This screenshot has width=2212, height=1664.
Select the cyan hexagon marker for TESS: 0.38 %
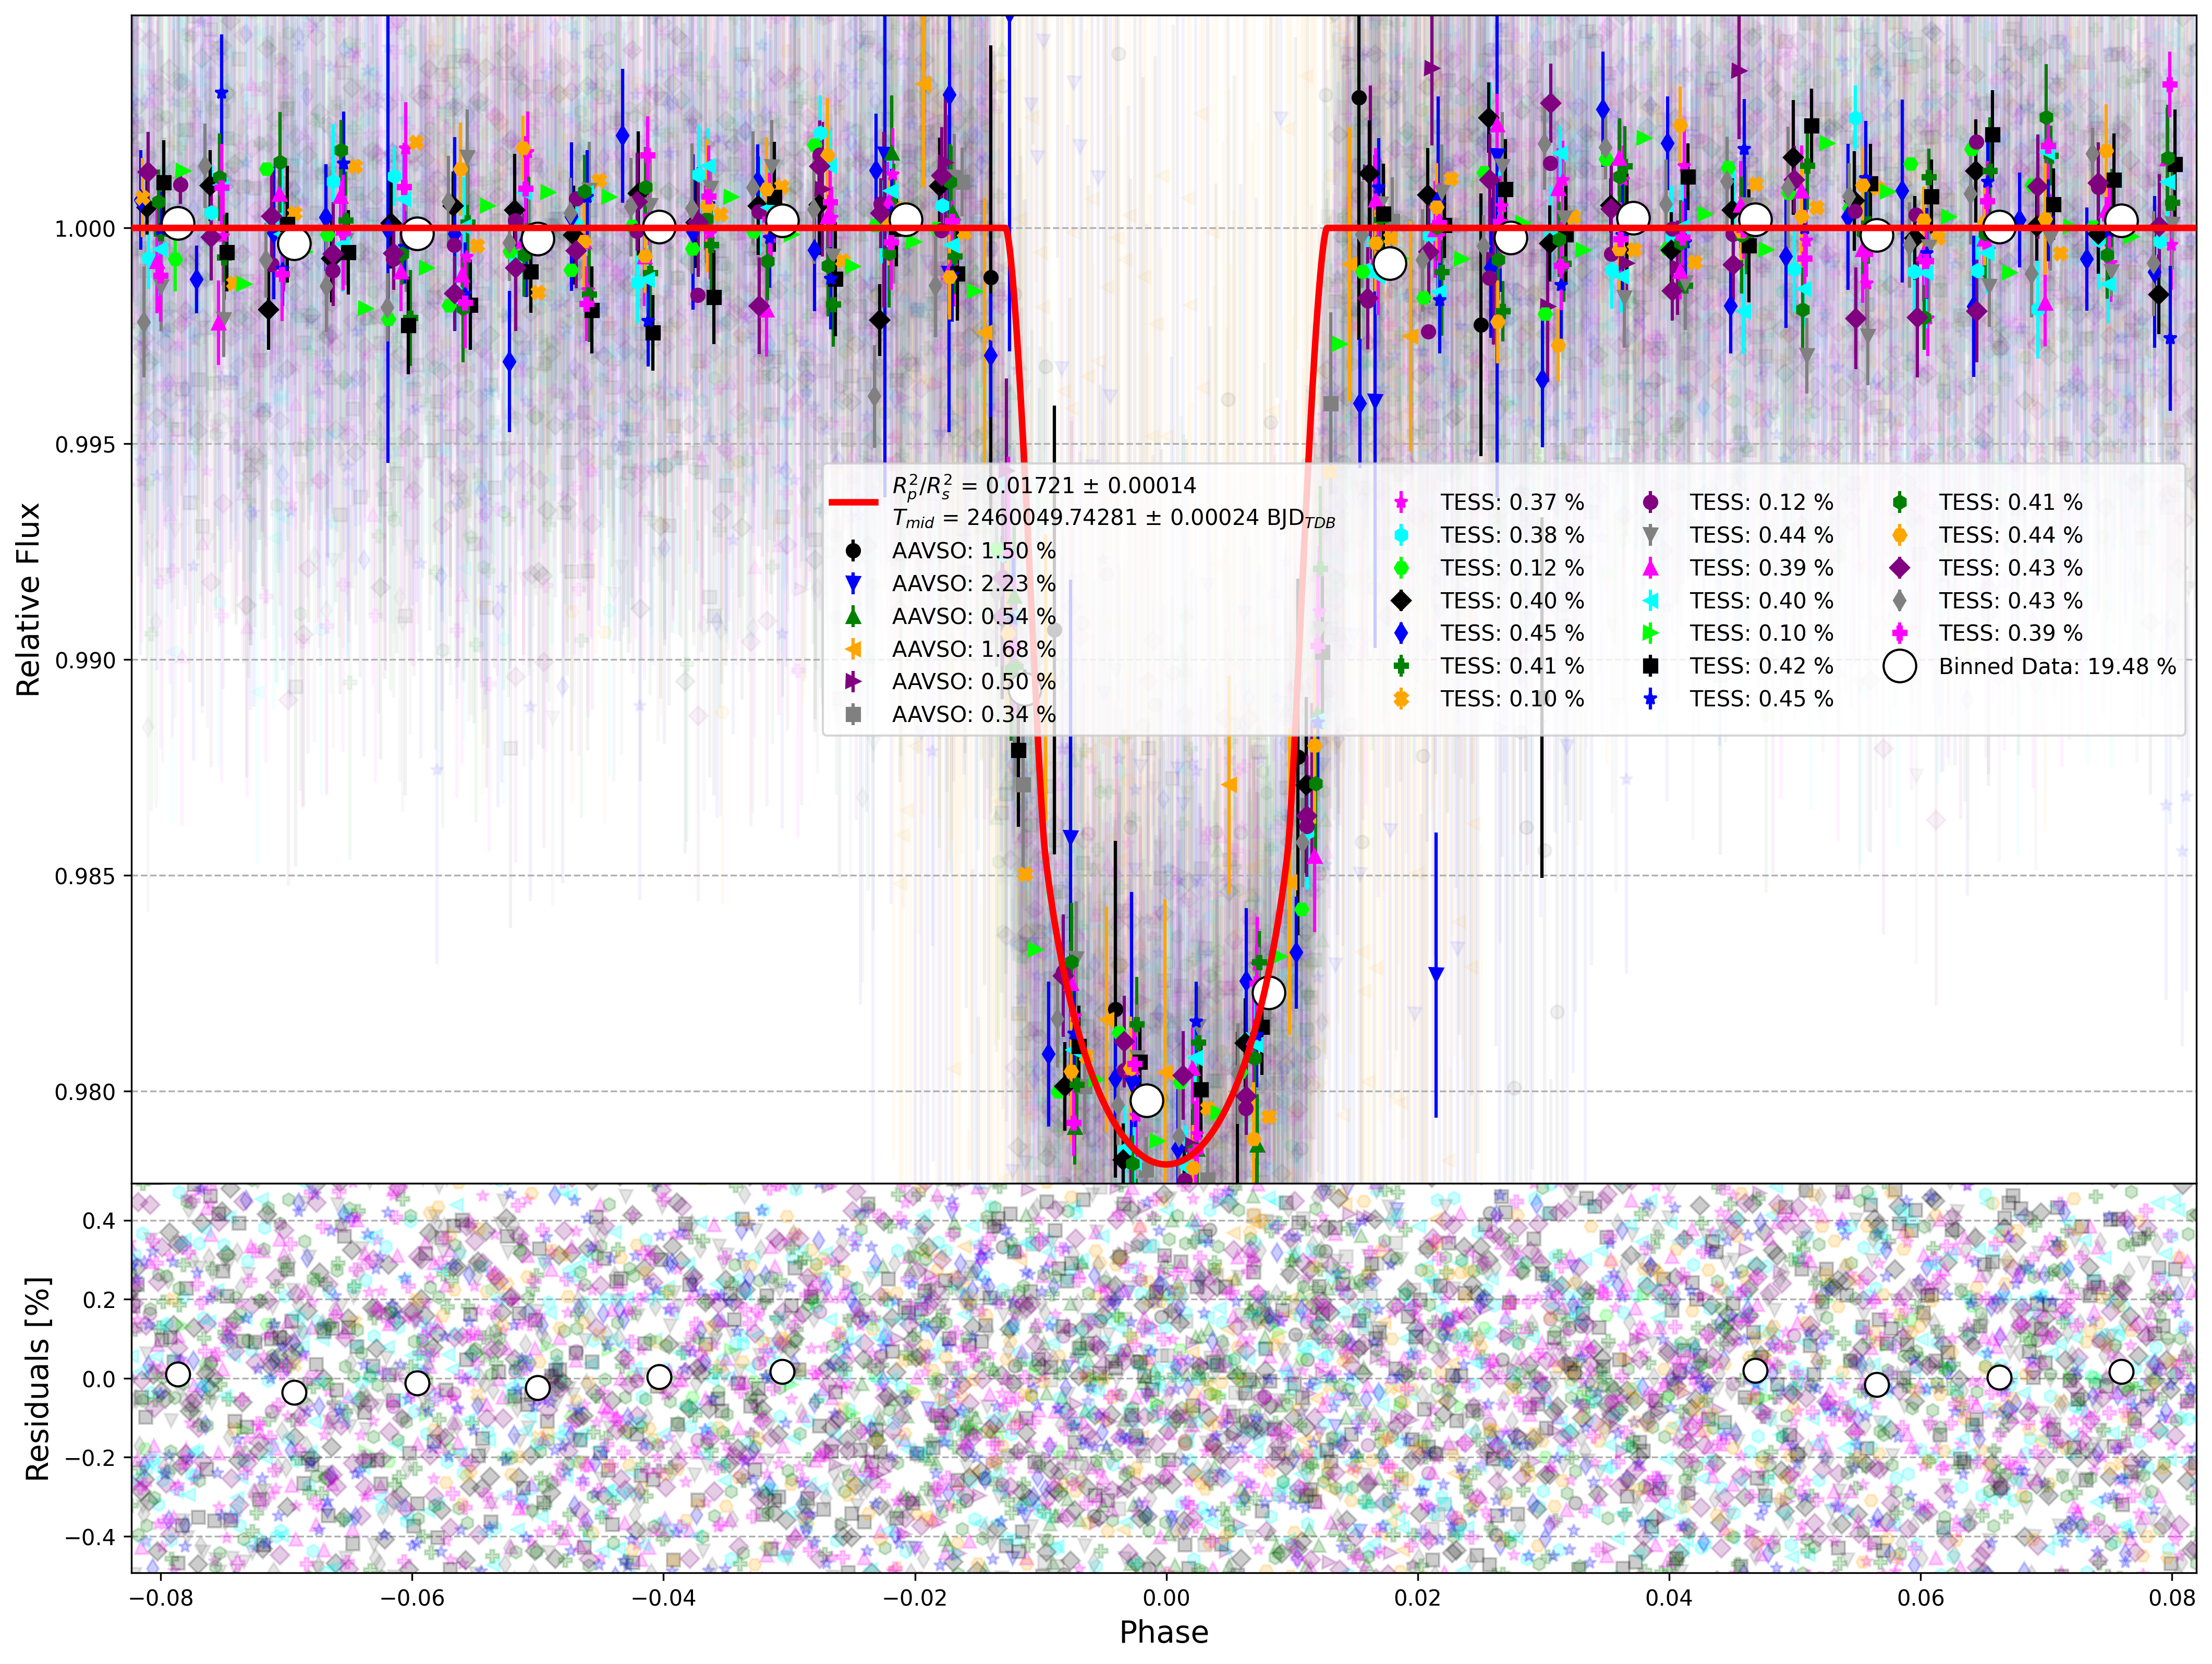click(x=1401, y=535)
